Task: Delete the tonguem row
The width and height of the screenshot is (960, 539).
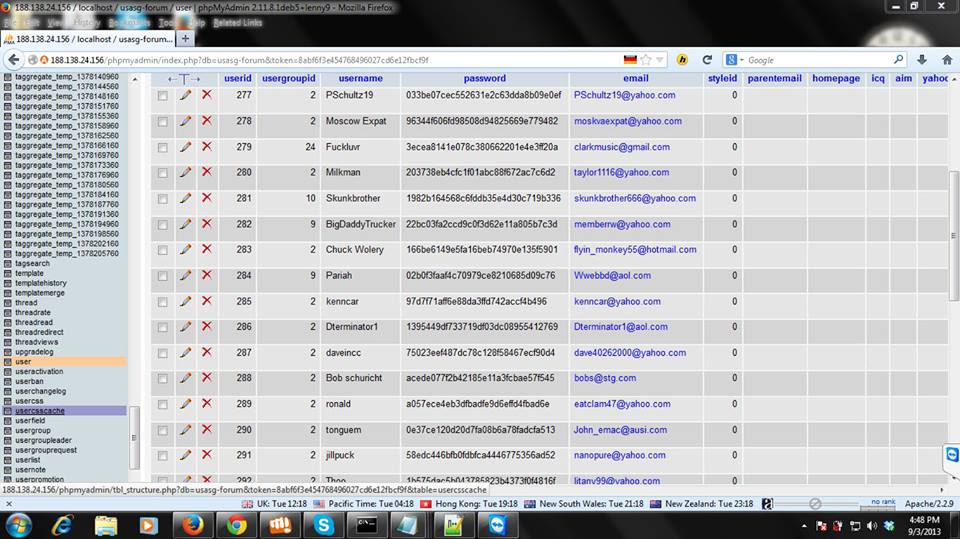Action: point(207,429)
